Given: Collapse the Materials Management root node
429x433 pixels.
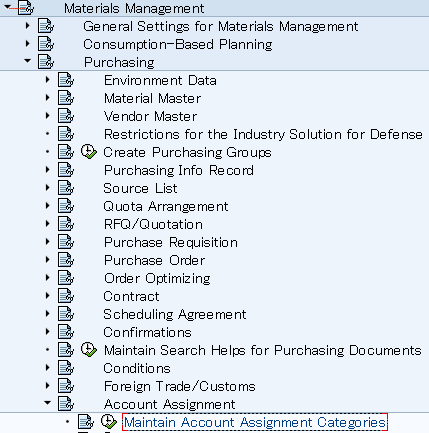Looking at the screenshot, I should 7,7.
